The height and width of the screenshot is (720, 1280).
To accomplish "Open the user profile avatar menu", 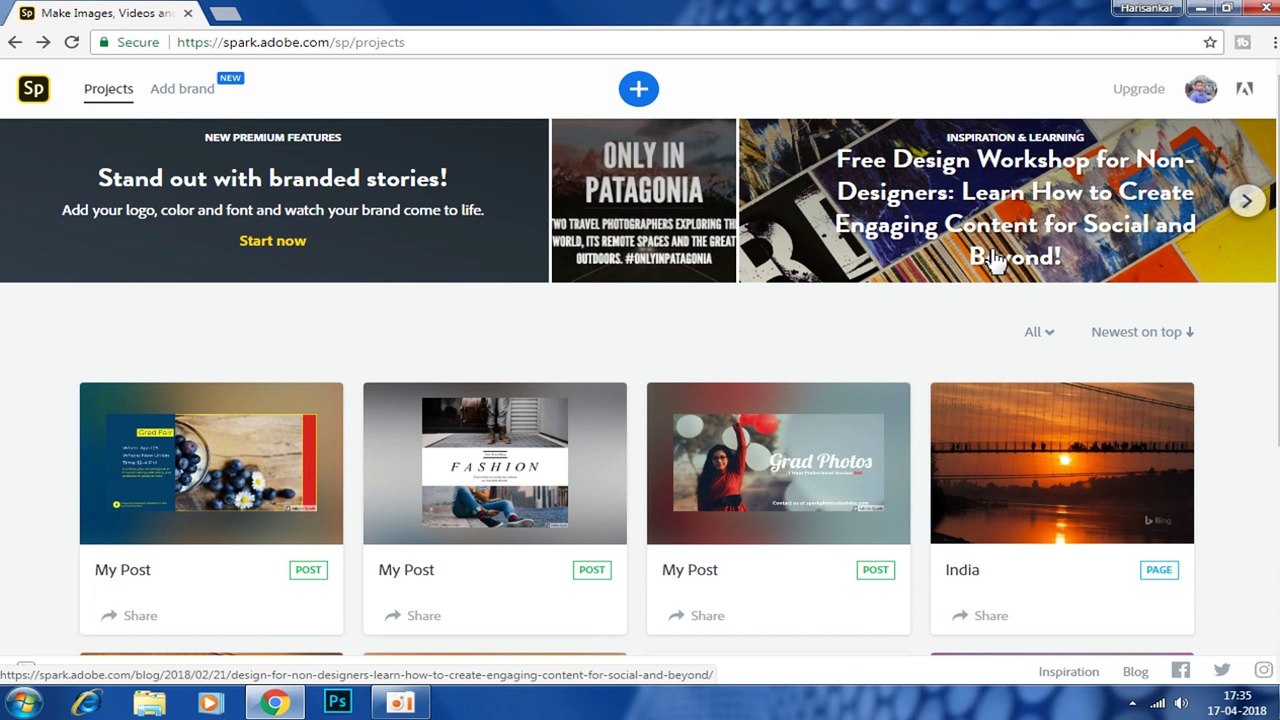I will pos(1201,89).
